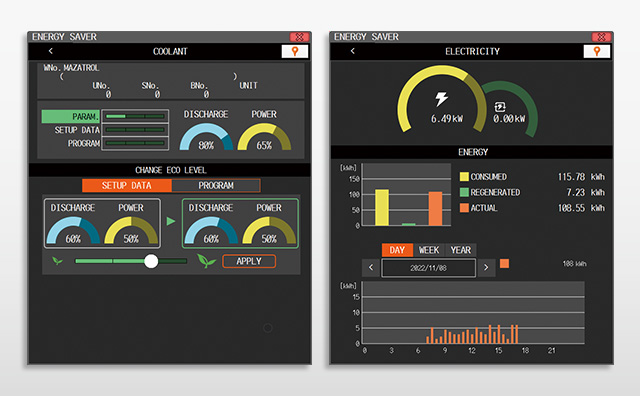Screen dimensions: 640x396
Task: Apply the eco level change
Action: click(249, 261)
